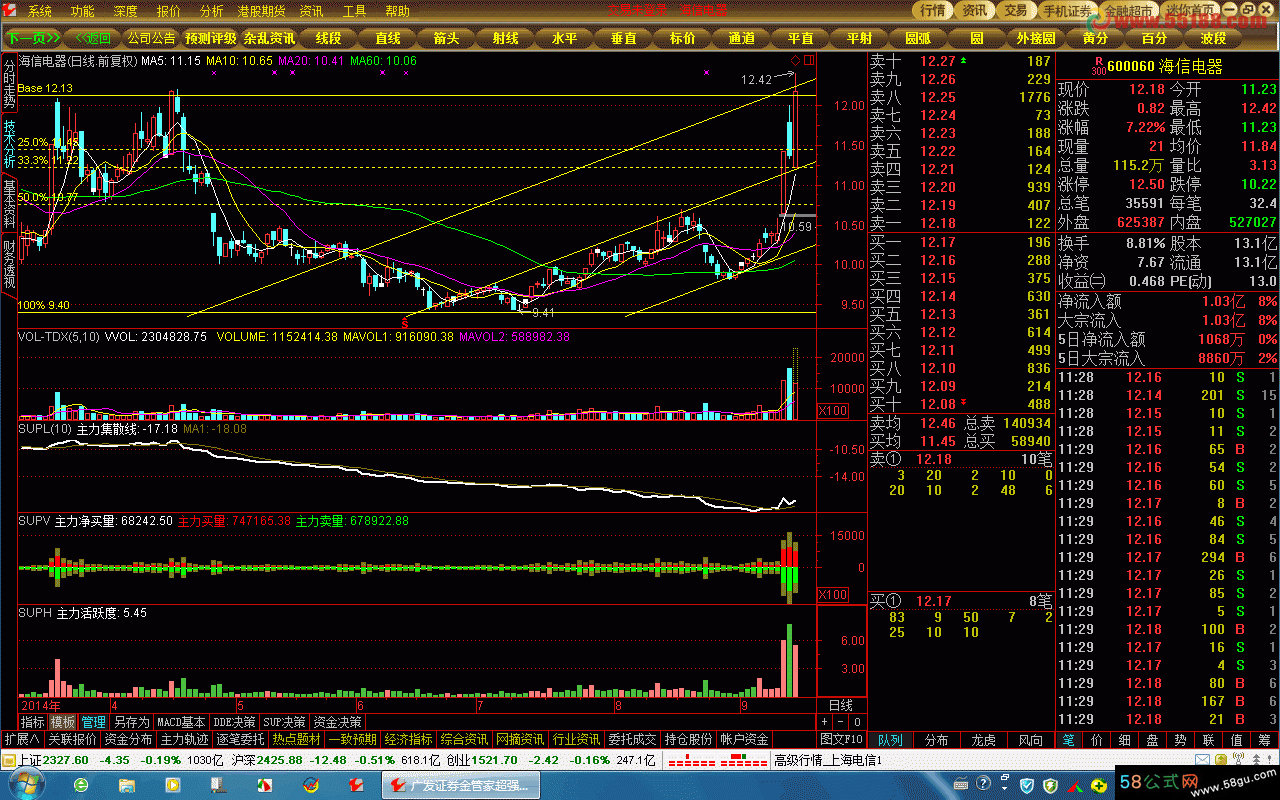The image size is (1280, 800).
Task: Select the 标价 price label tool
Action: click(x=683, y=39)
